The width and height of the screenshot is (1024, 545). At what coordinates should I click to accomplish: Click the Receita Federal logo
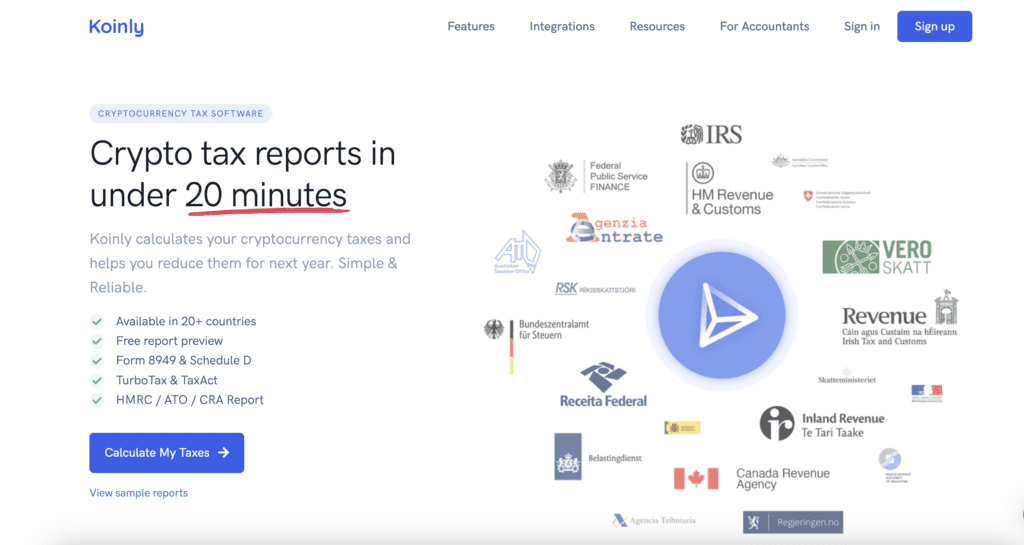click(x=603, y=385)
